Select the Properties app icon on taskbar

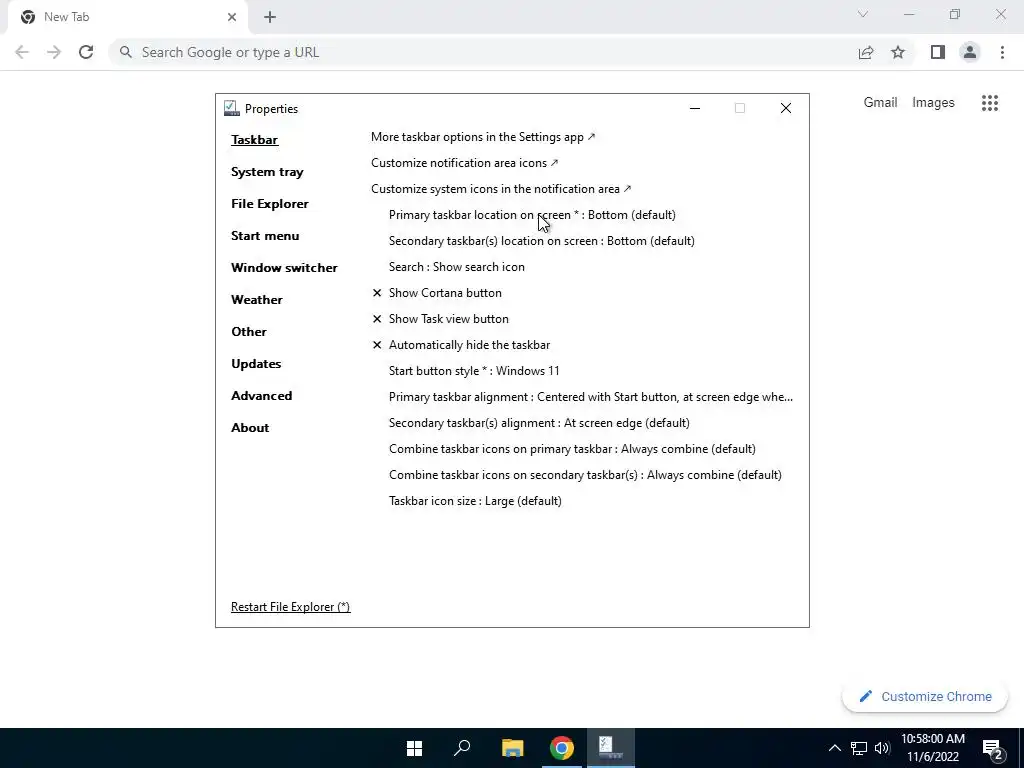coord(610,748)
